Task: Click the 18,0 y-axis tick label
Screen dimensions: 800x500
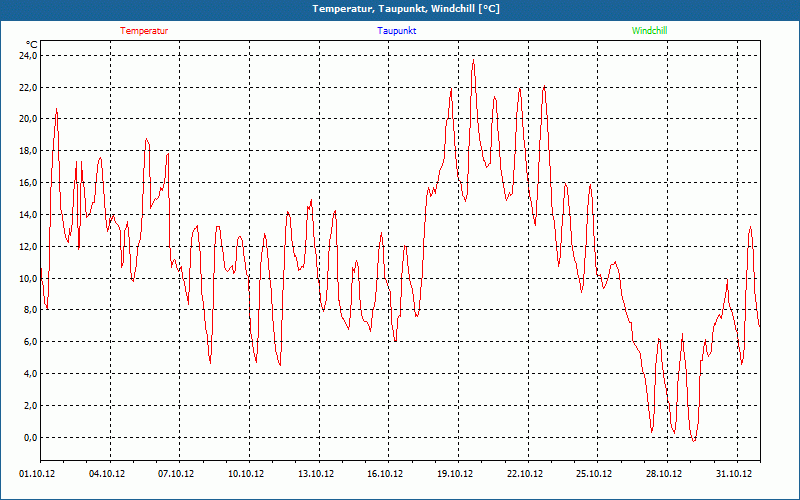Action: coord(27,151)
